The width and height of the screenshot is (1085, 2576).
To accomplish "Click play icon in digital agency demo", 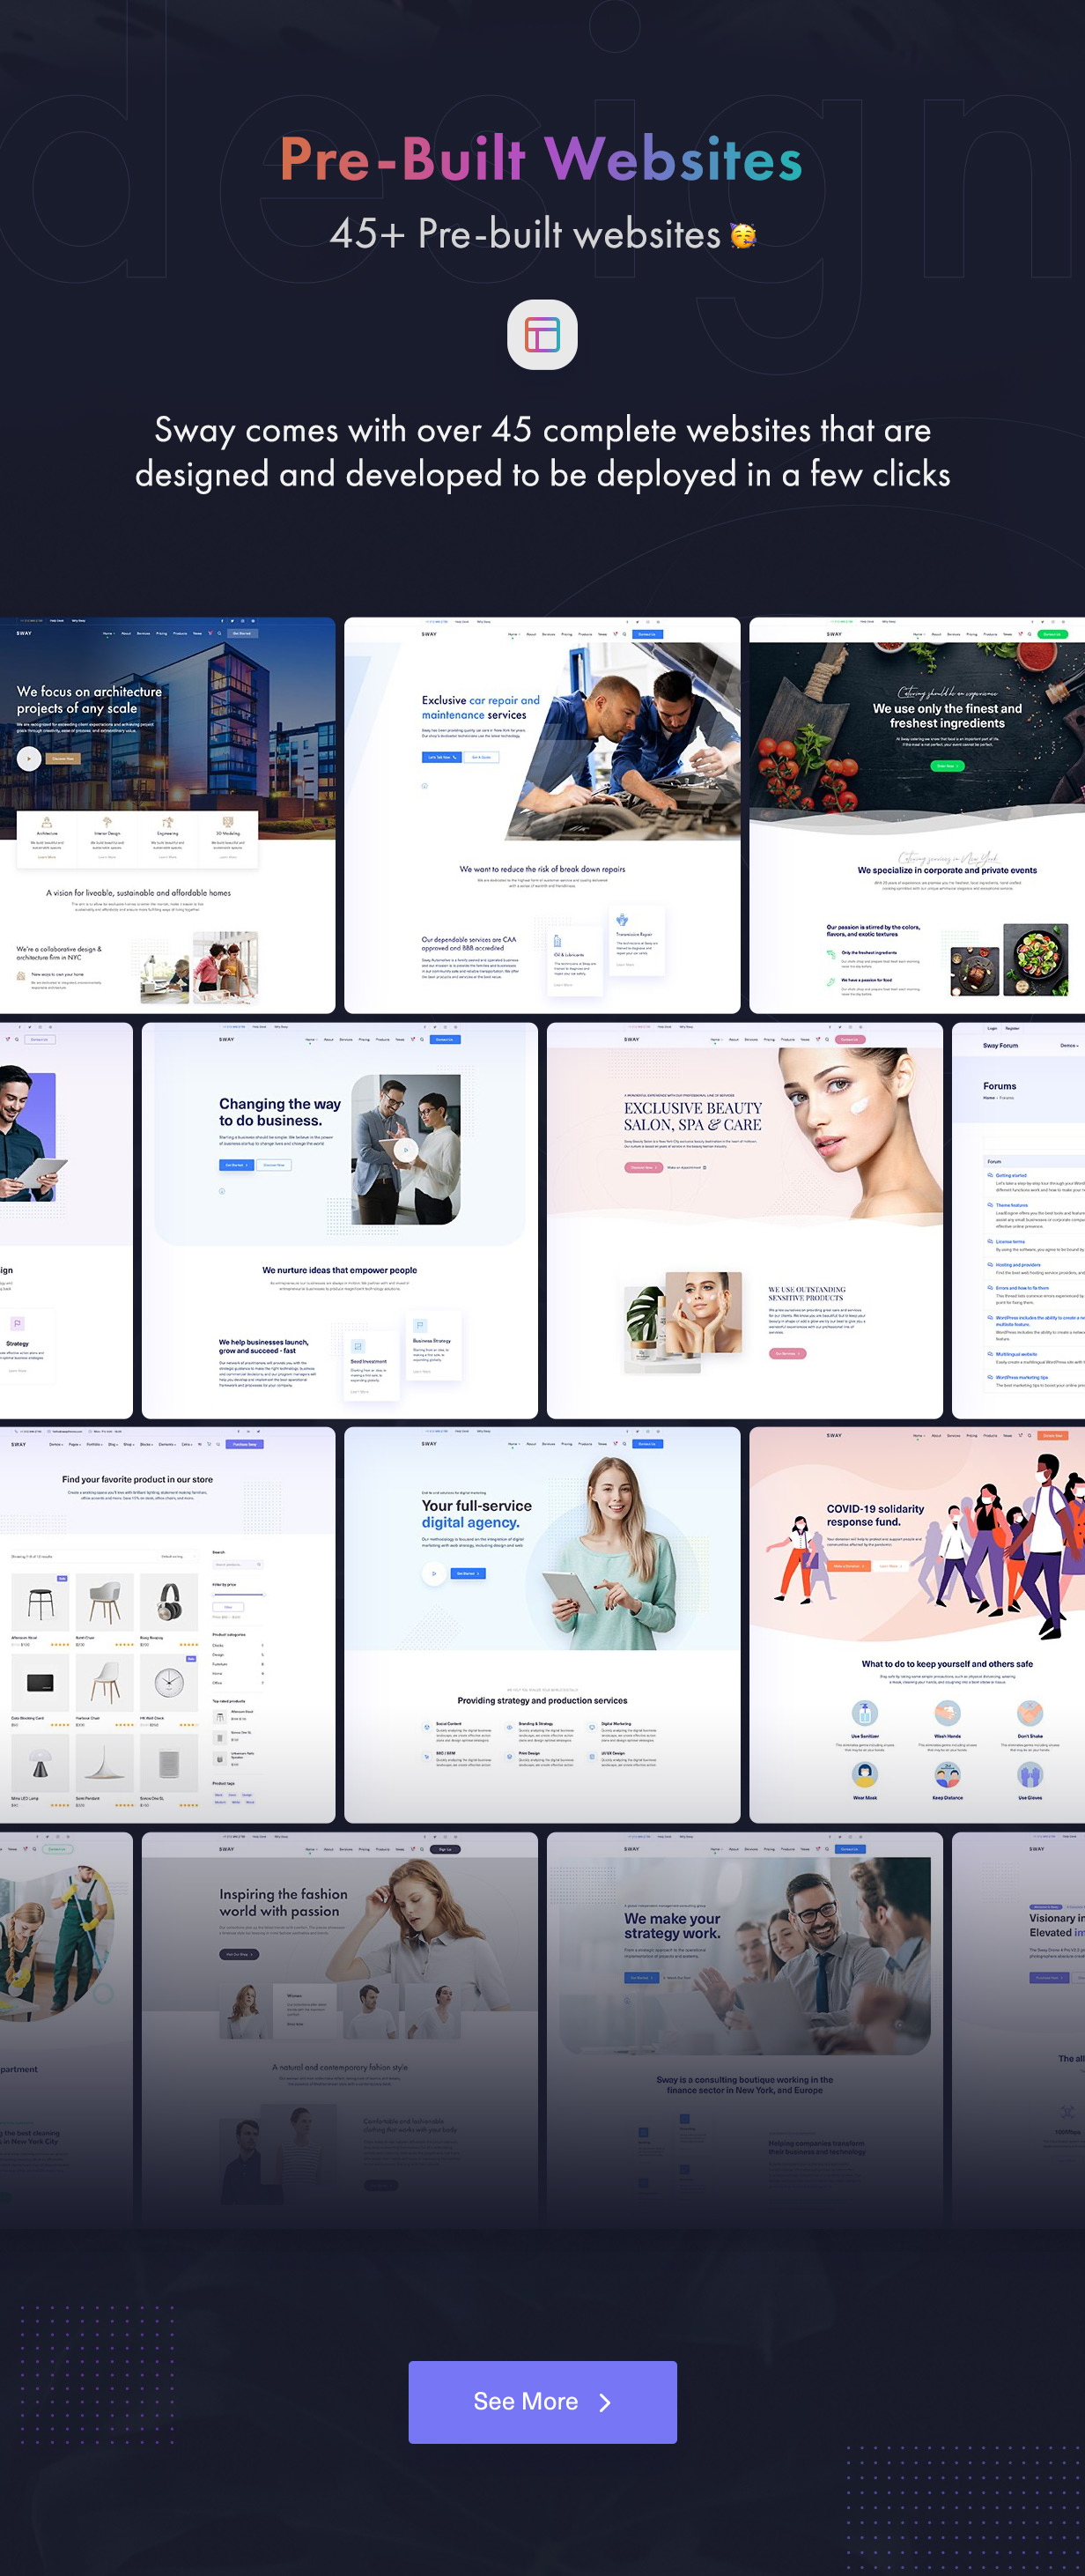I will [434, 1573].
